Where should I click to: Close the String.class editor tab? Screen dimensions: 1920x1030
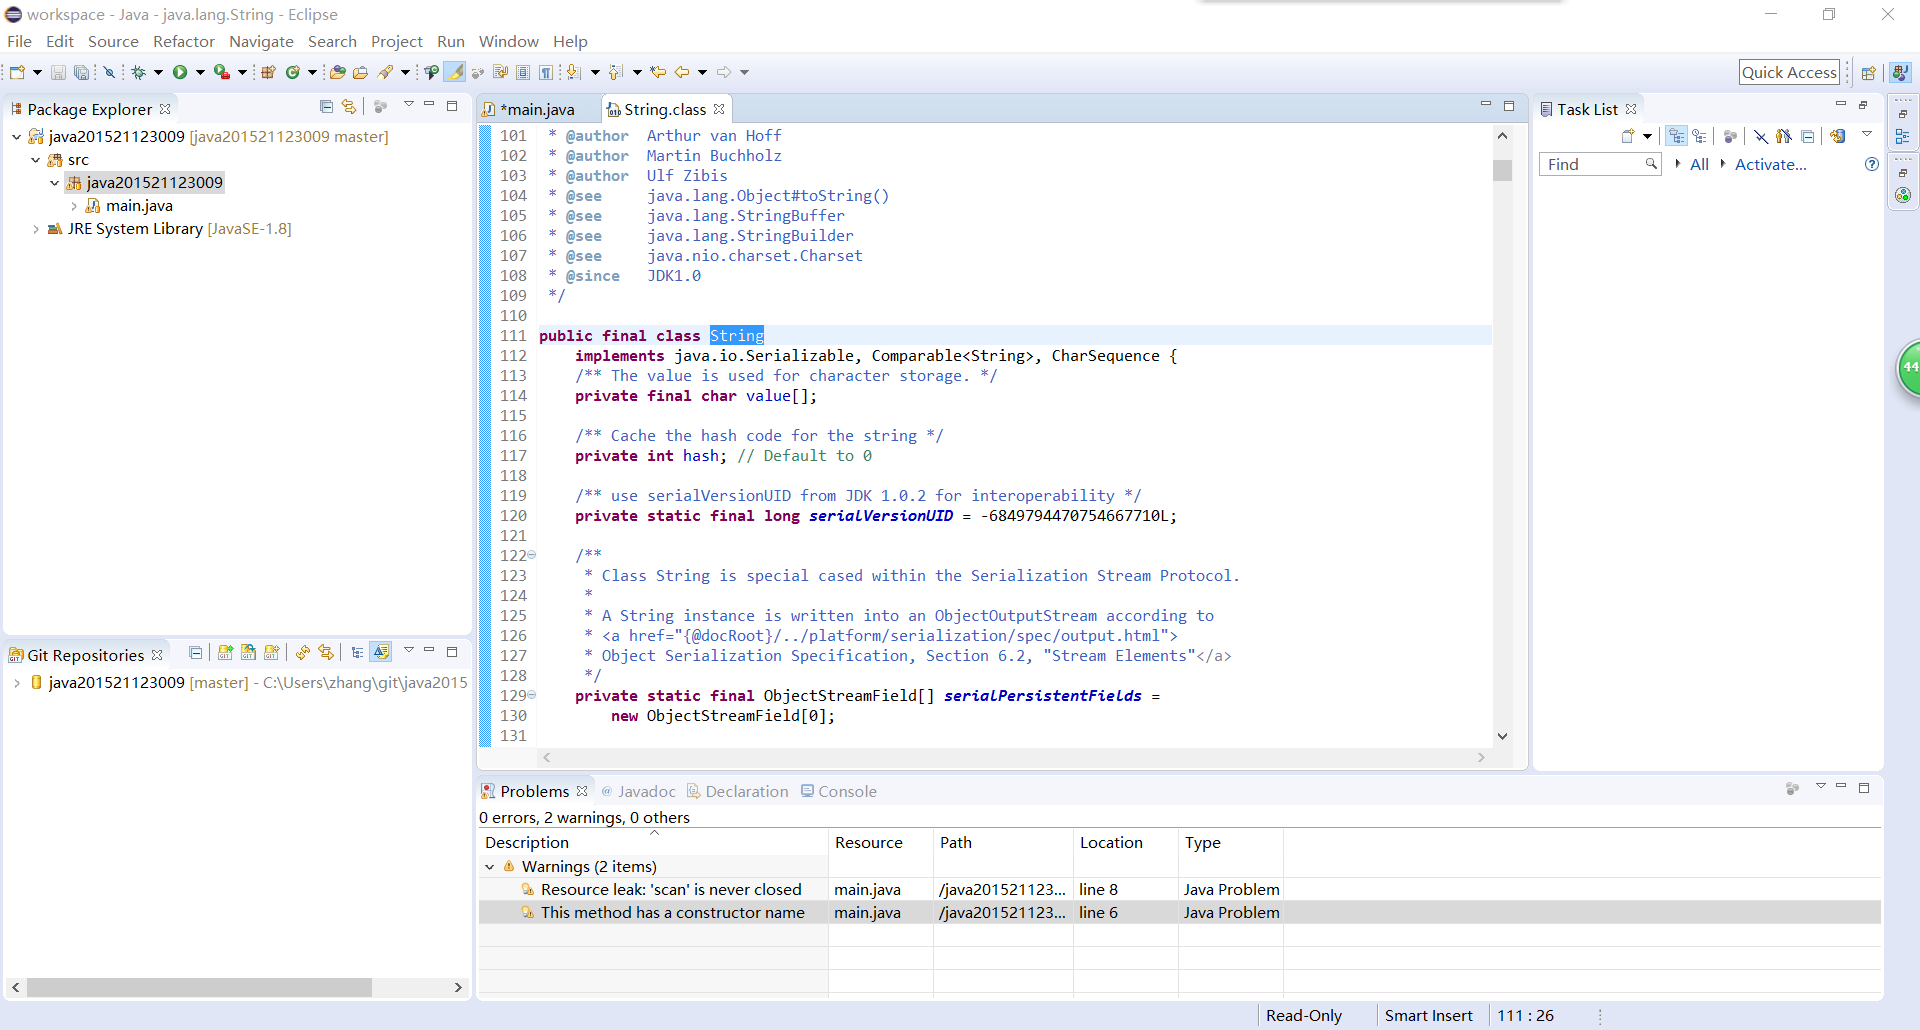(x=719, y=109)
